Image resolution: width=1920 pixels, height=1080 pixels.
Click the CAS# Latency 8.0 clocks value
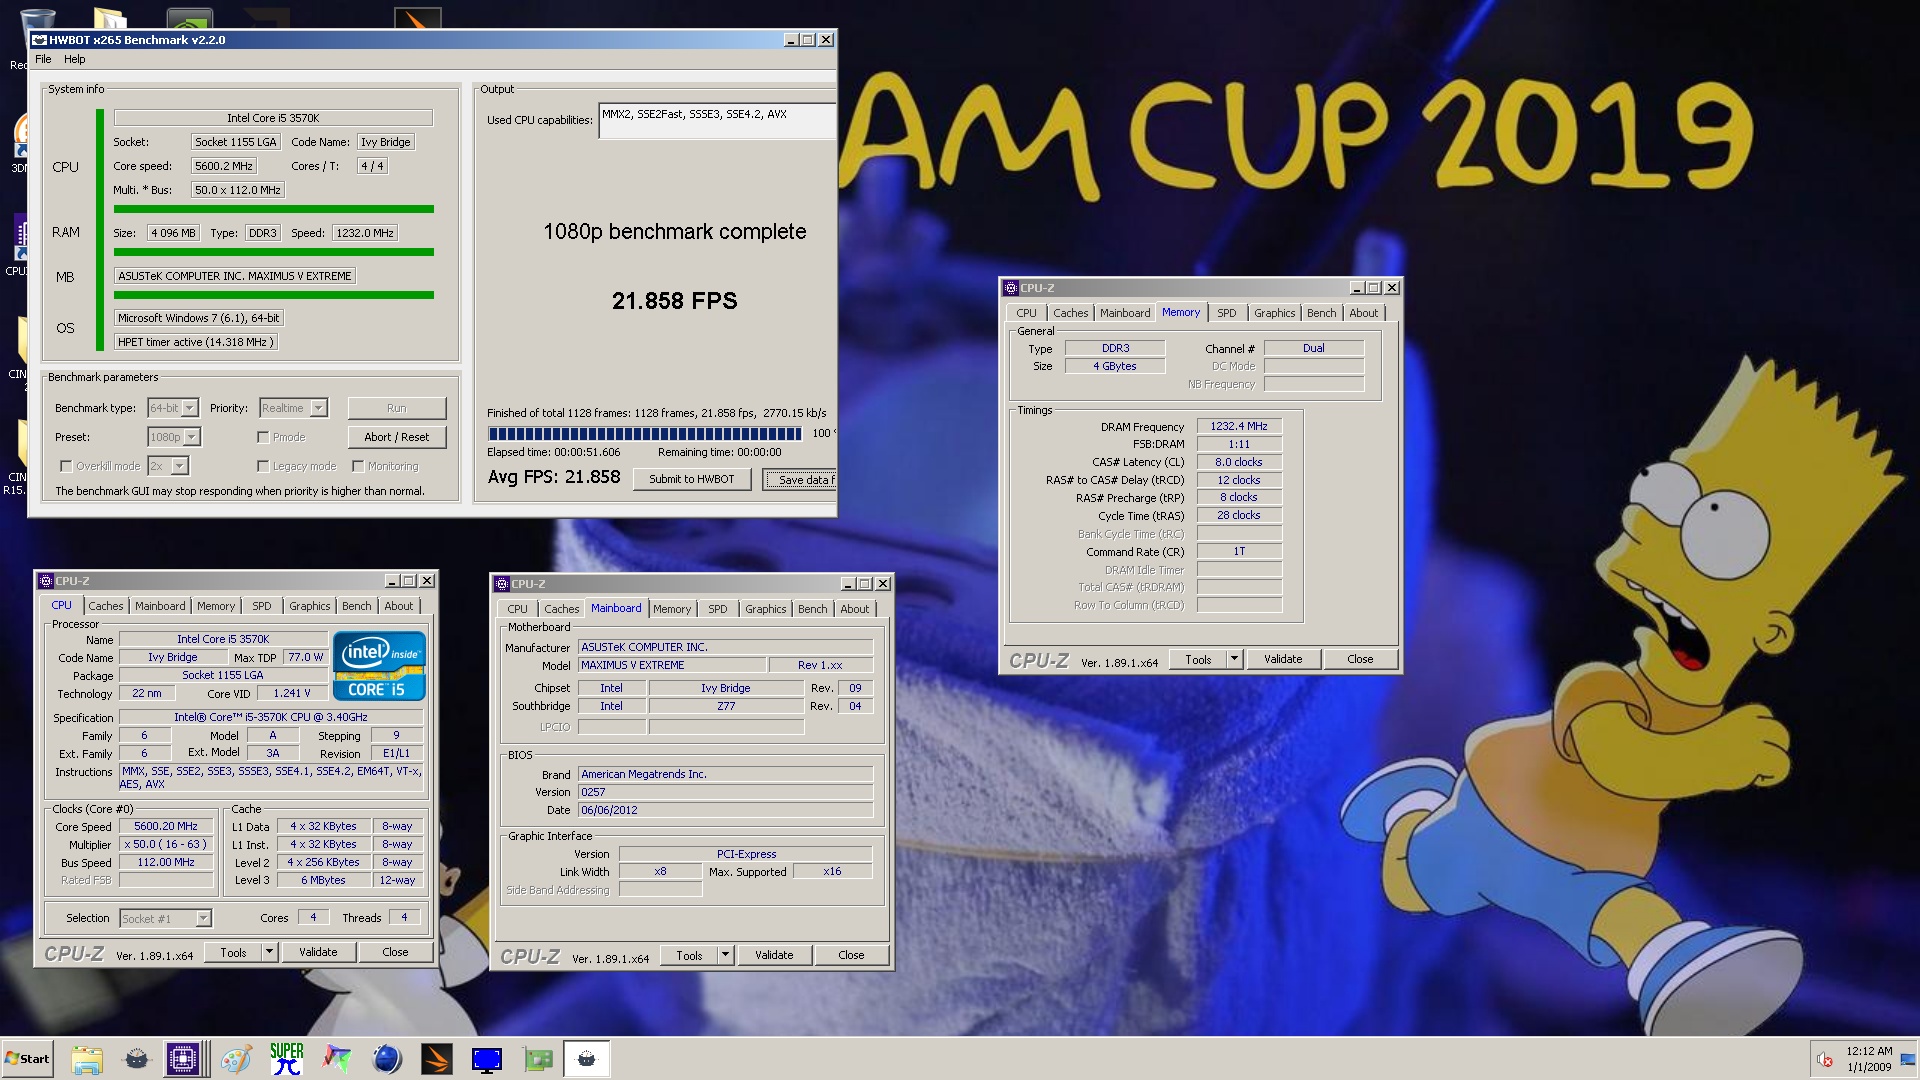(x=1239, y=462)
